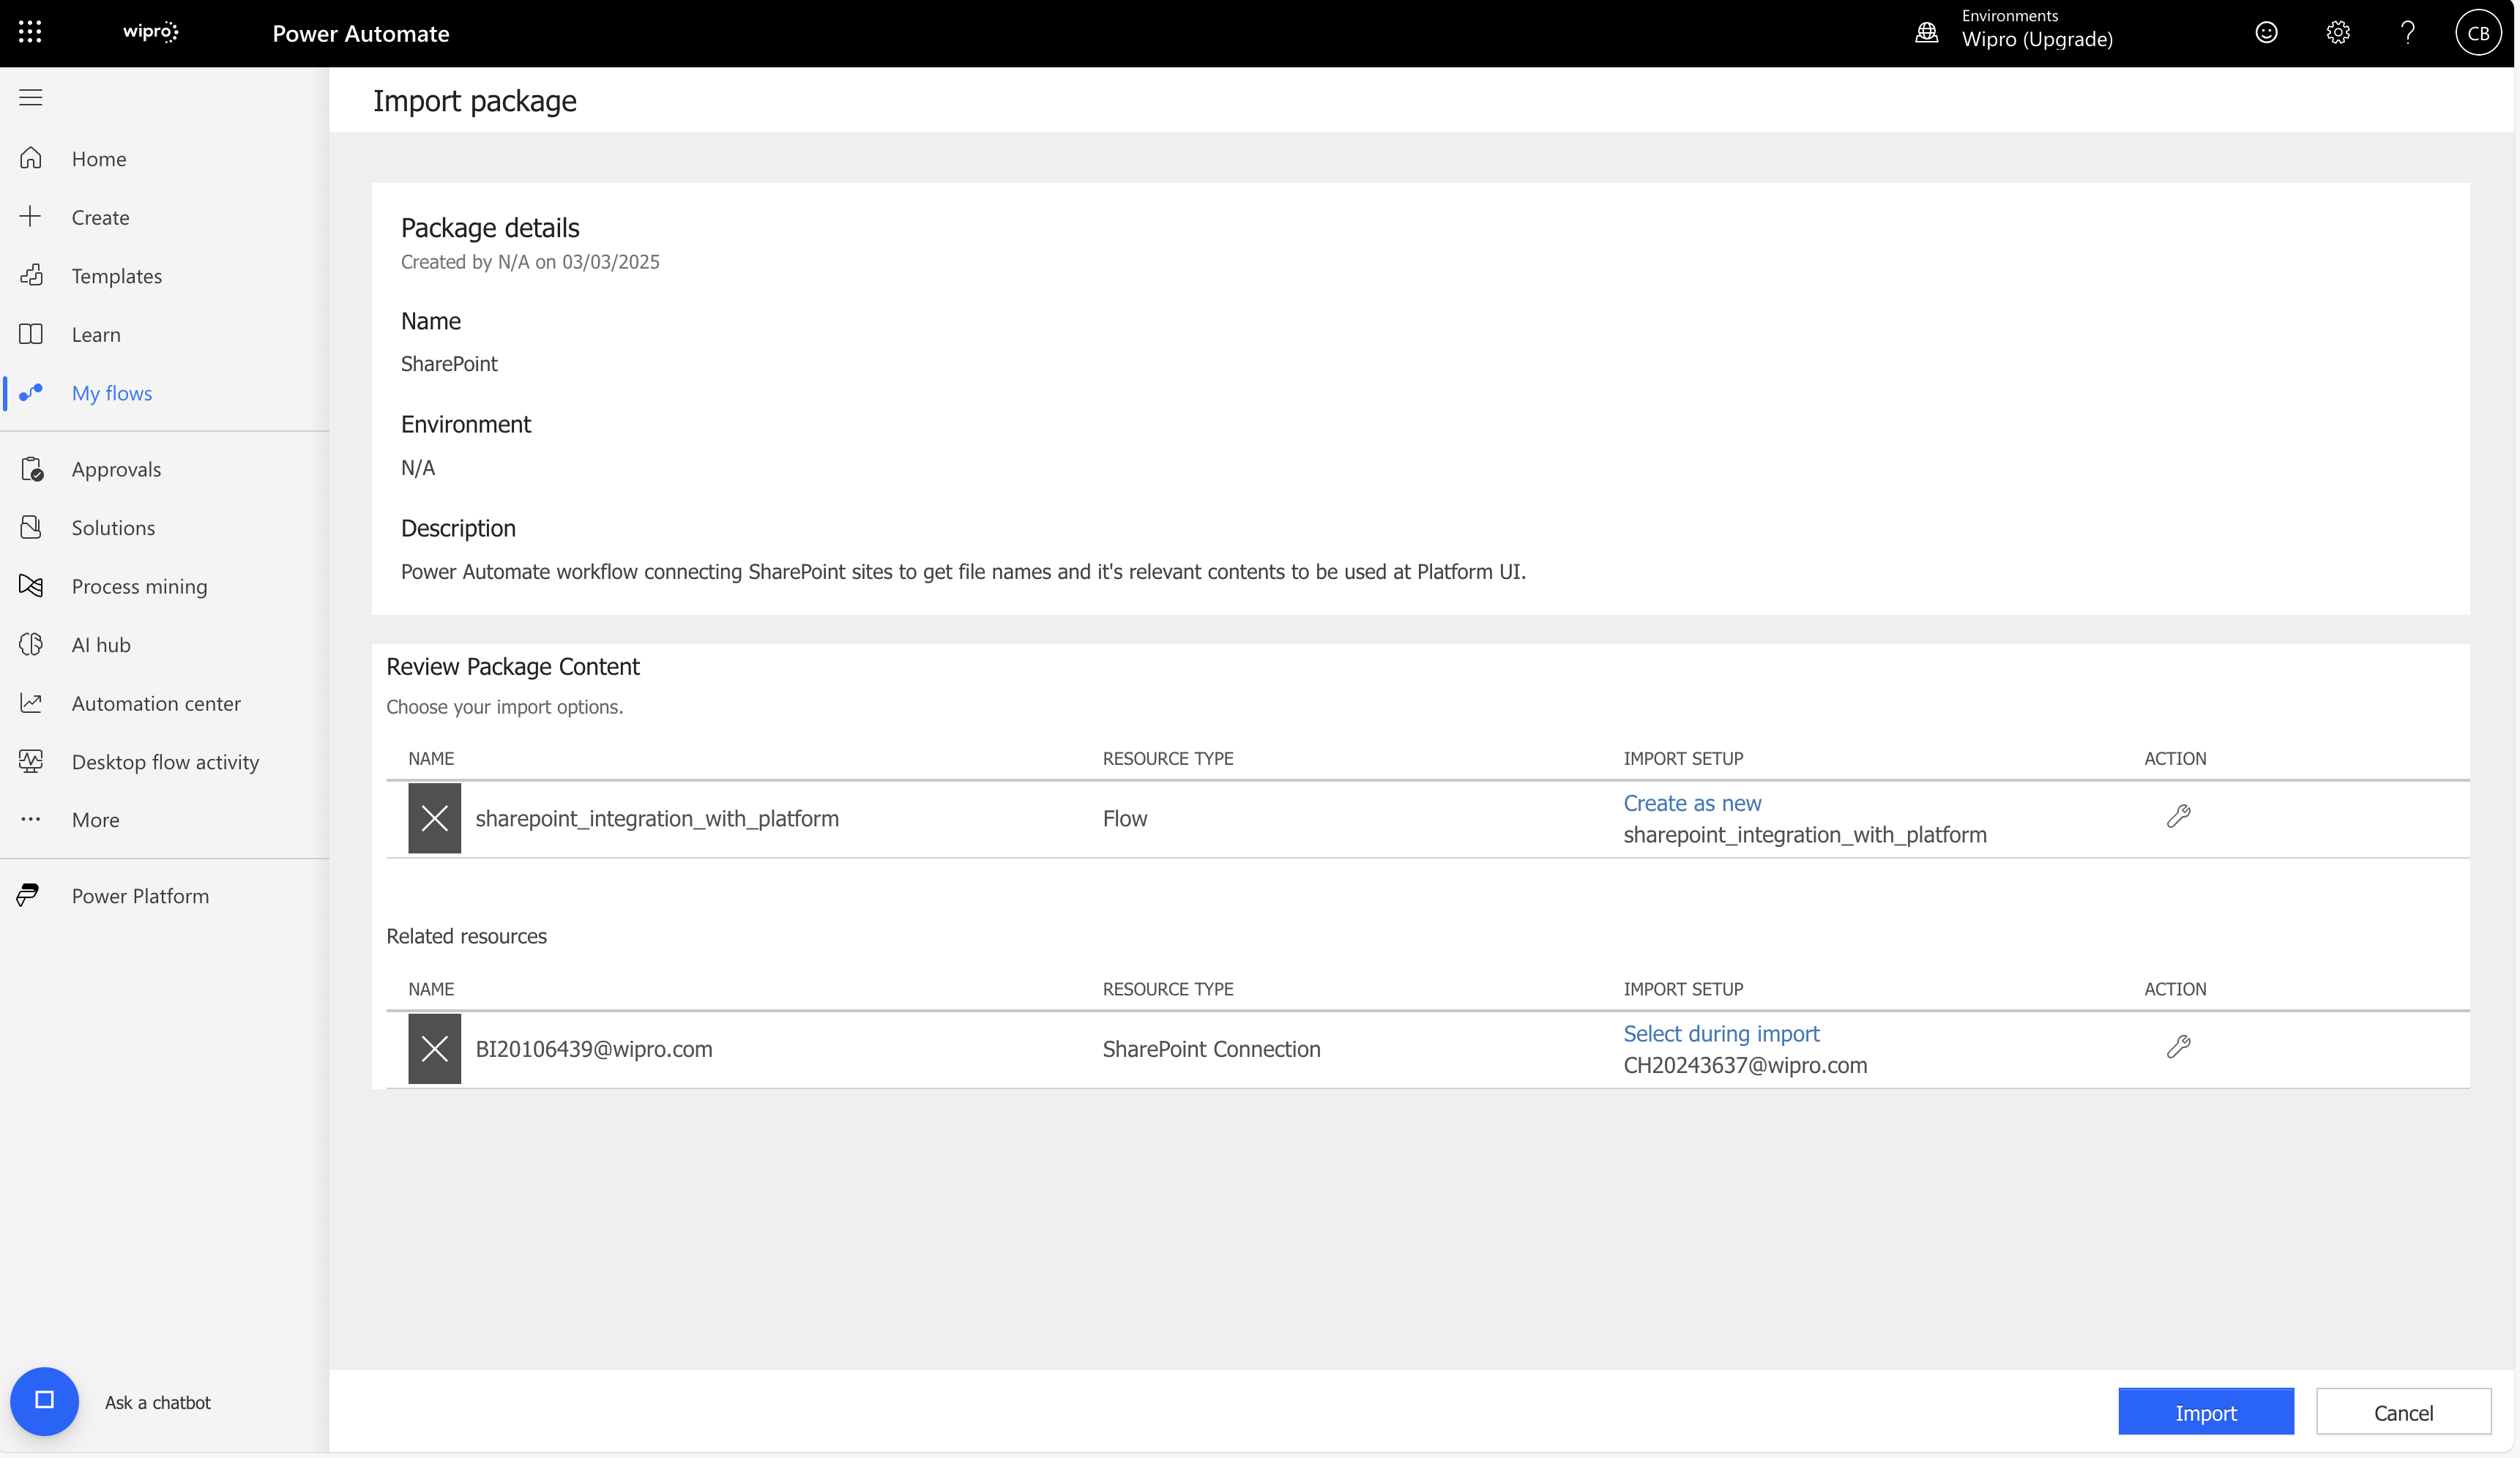
Task: Open Power Platform menu entry
Action: click(140, 896)
